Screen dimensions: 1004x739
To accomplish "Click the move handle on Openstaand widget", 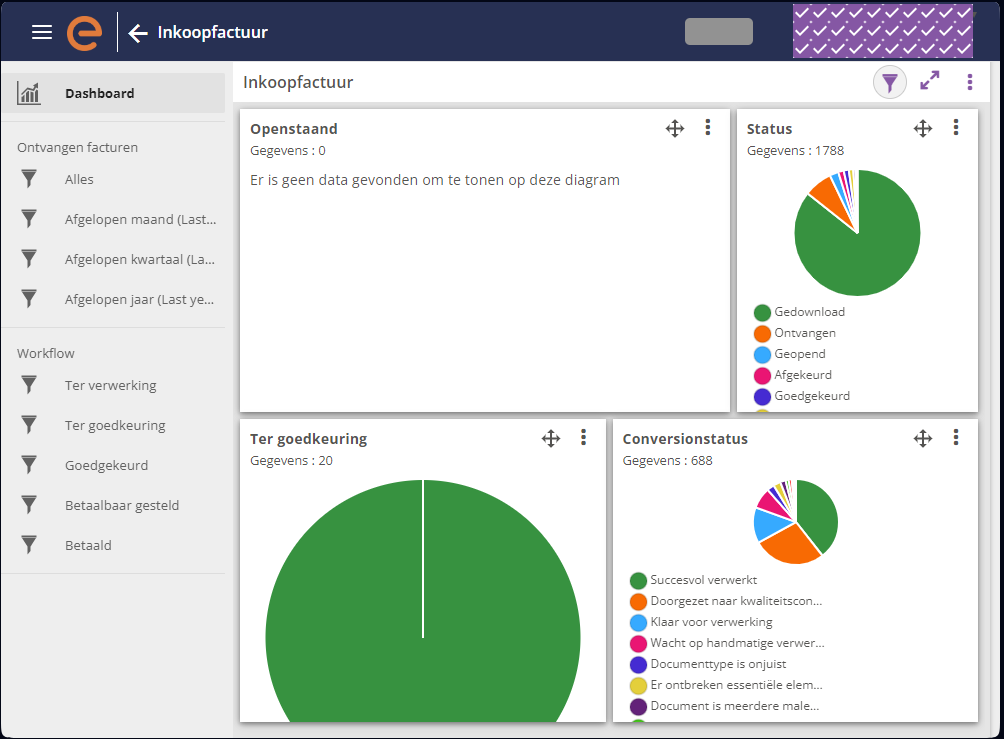I will (675, 129).
